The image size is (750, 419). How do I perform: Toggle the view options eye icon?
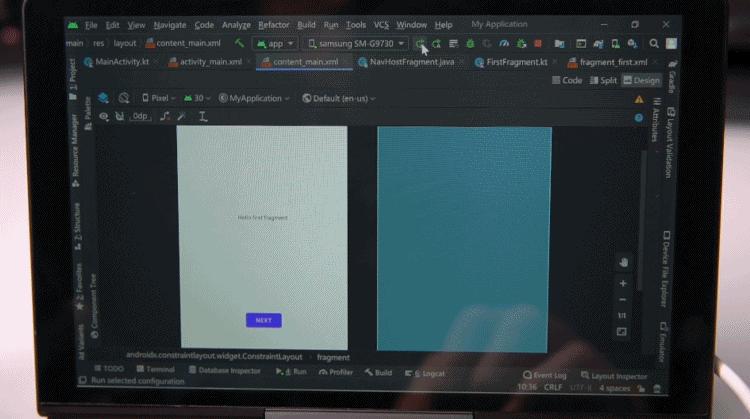coord(104,116)
